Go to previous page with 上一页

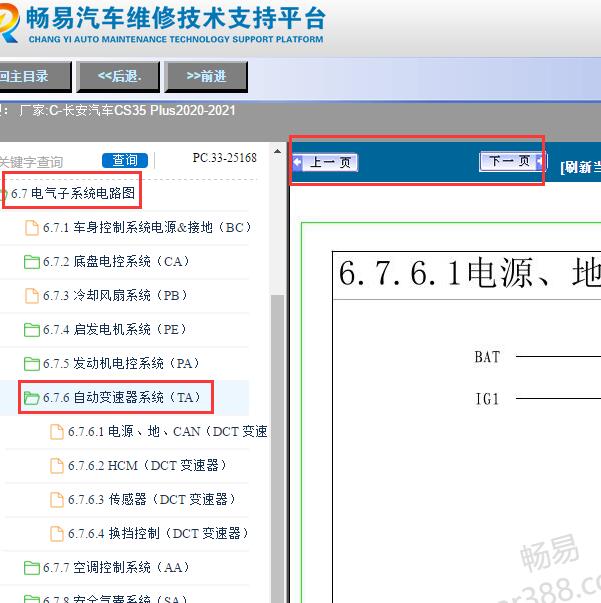[325, 162]
